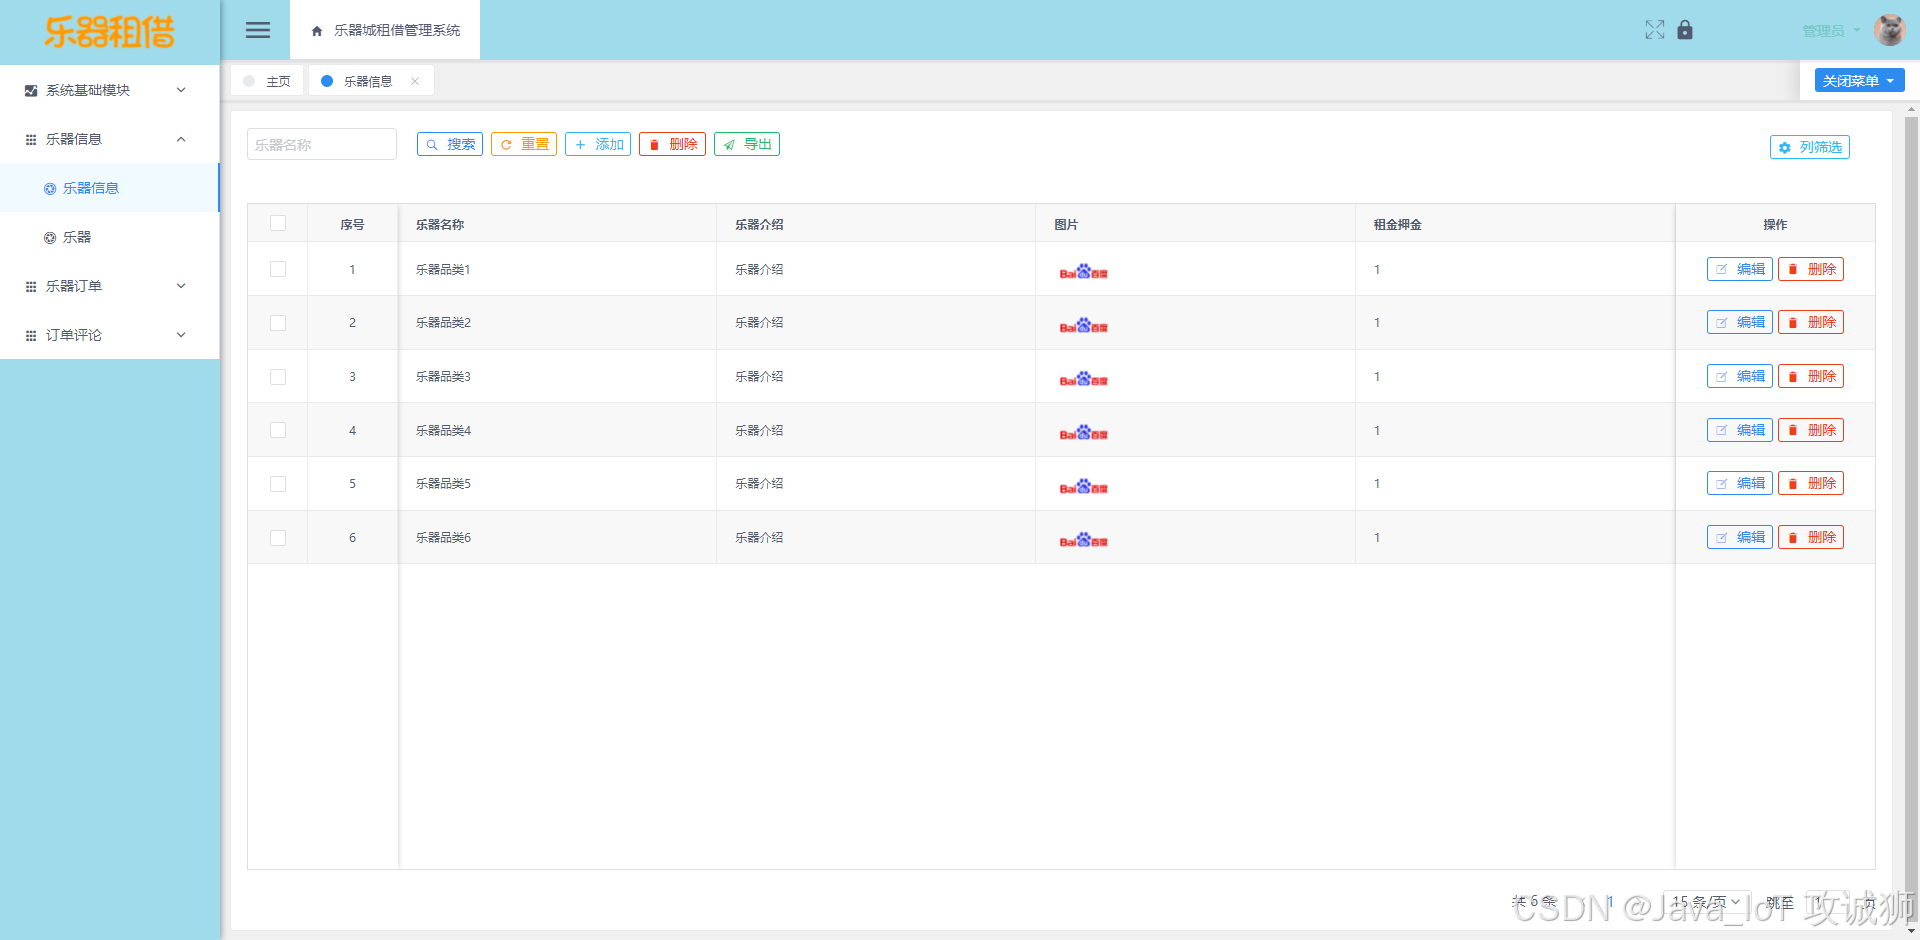
Task: Expand the 系统基础模块 menu
Action: tap(109, 90)
